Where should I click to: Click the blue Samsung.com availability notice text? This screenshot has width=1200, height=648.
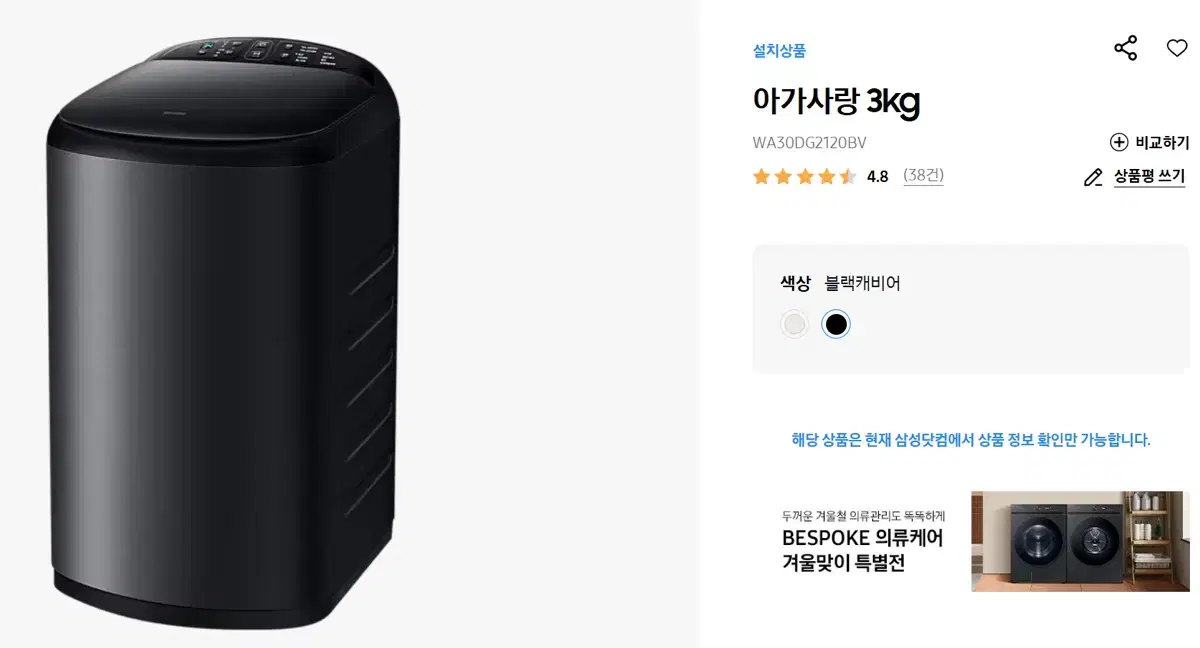pyautogui.click(x=971, y=440)
